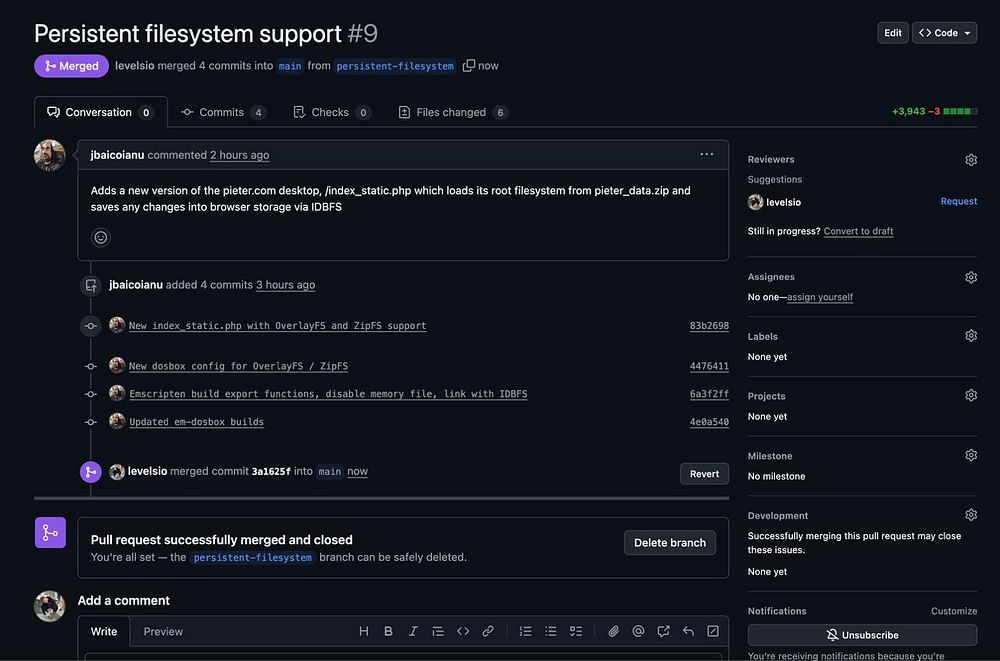Screen dimensions: 1000x661
Task: Insert a link in the comment editor
Action: tap(488, 631)
